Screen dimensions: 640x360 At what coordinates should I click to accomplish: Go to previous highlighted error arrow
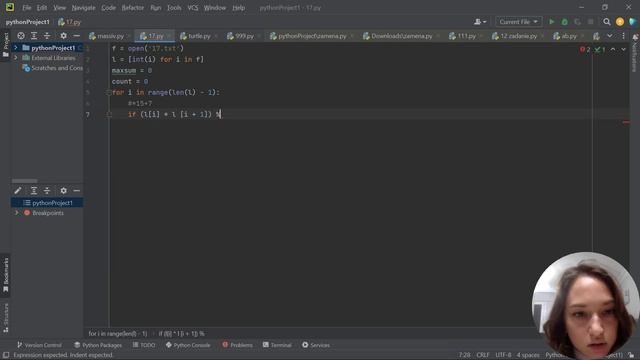613,49
